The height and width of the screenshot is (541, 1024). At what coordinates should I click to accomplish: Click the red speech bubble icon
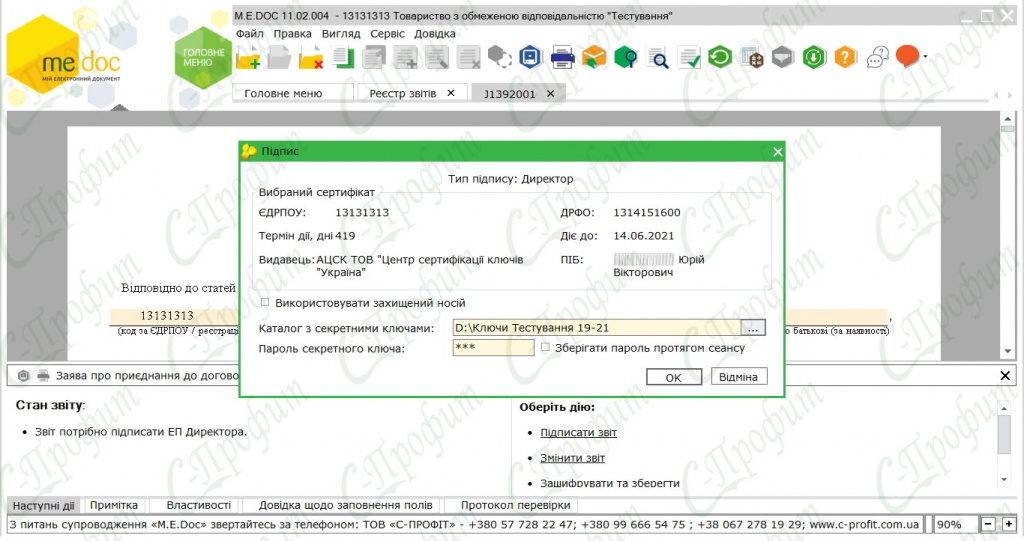click(907, 57)
